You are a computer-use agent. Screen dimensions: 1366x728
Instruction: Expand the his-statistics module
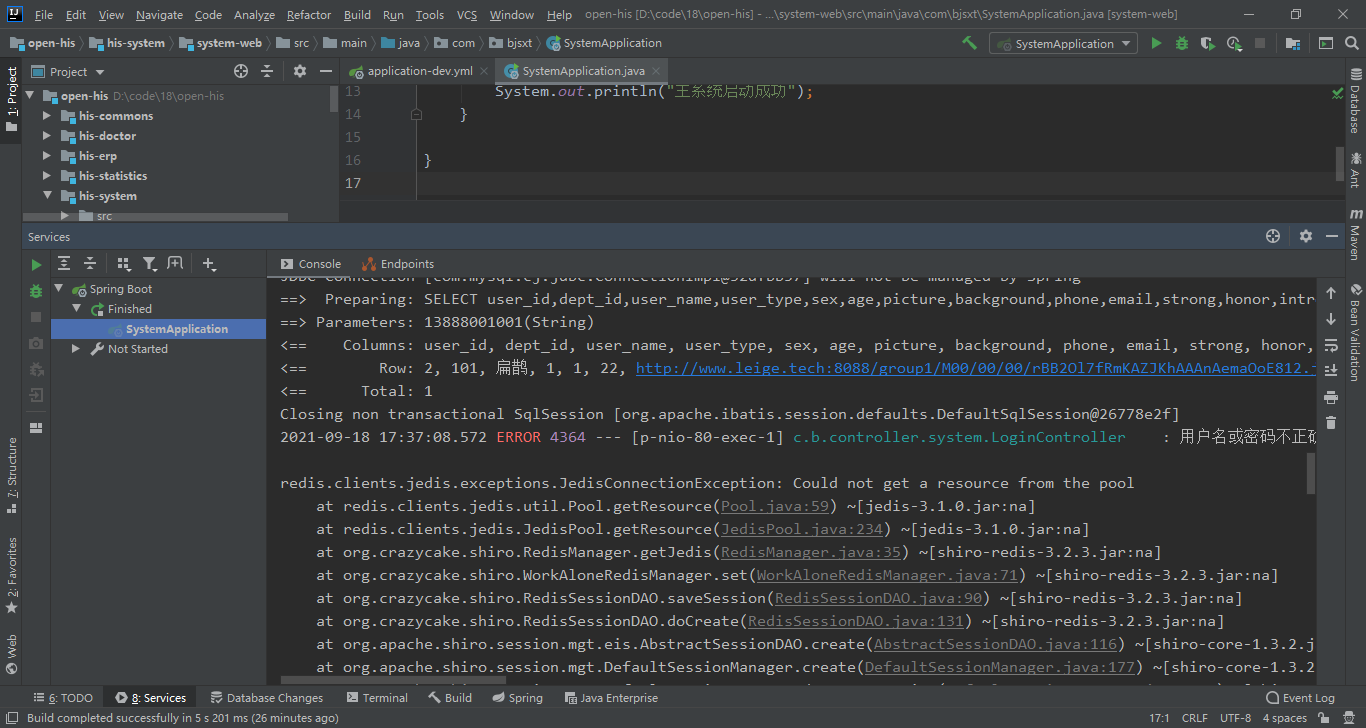pos(47,176)
